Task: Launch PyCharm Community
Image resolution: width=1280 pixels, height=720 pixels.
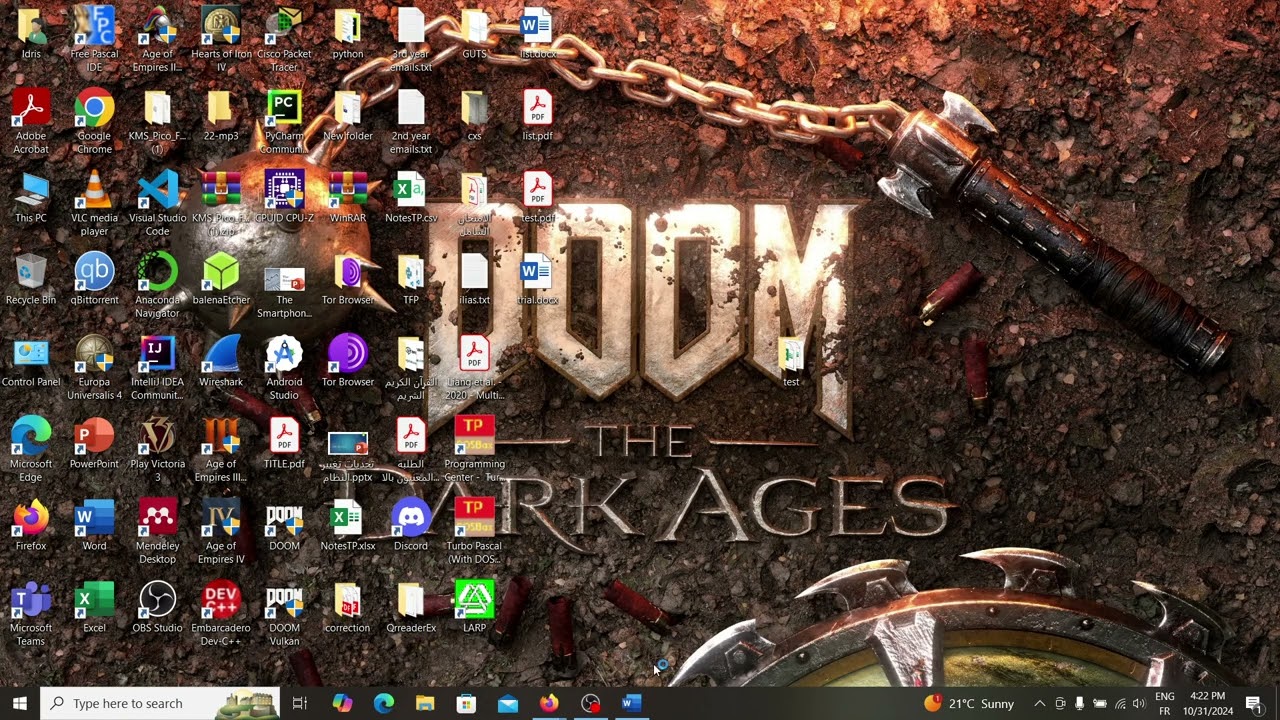Action: [x=284, y=121]
